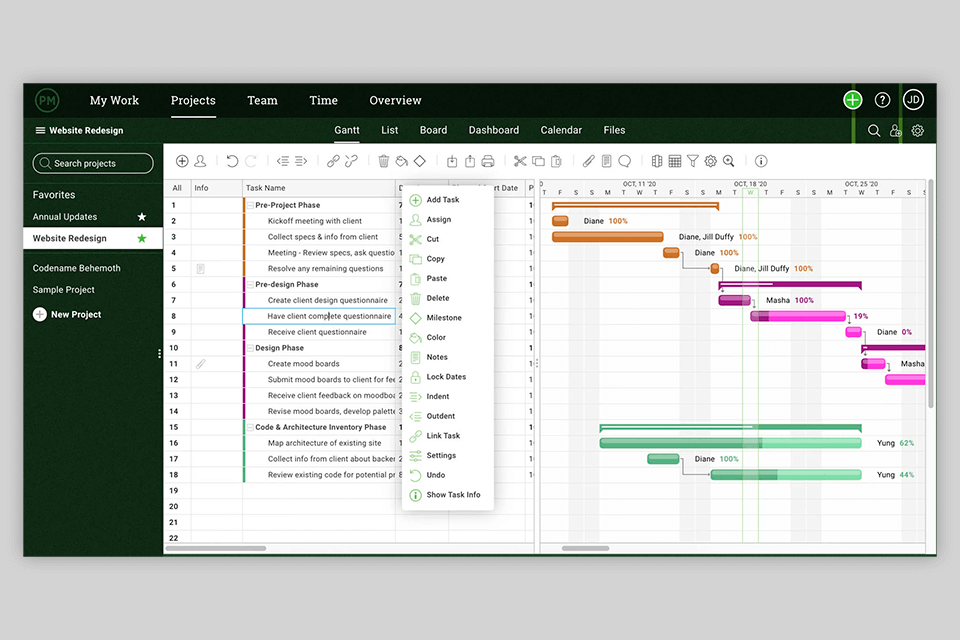Toggle the Website Redesign hamburger menu

pyautogui.click(x=40, y=130)
